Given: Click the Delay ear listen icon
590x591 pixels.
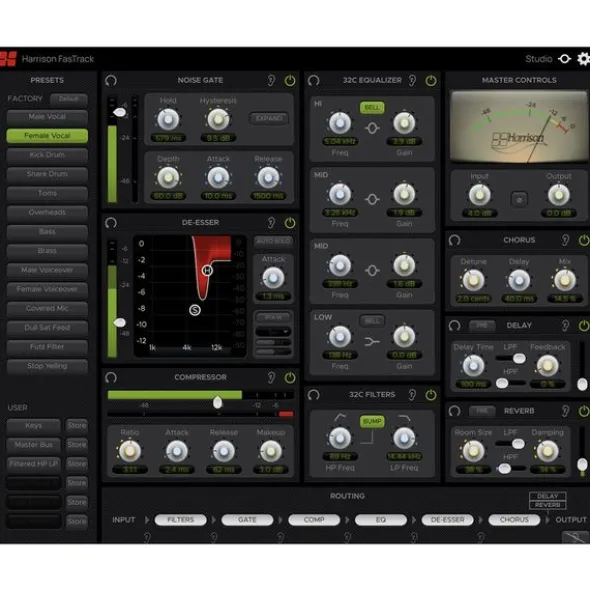Looking at the screenshot, I should 565,326.
